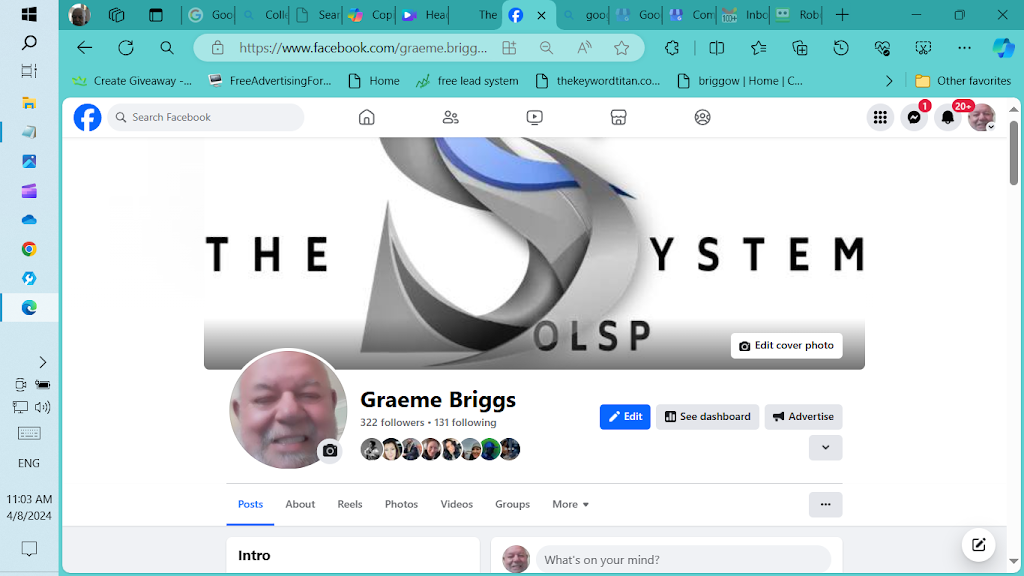The width and height of the screenshot is (1024, 576).
Task: Open FreeAdvertisingFor bookmark
Action: coord(270,81)
